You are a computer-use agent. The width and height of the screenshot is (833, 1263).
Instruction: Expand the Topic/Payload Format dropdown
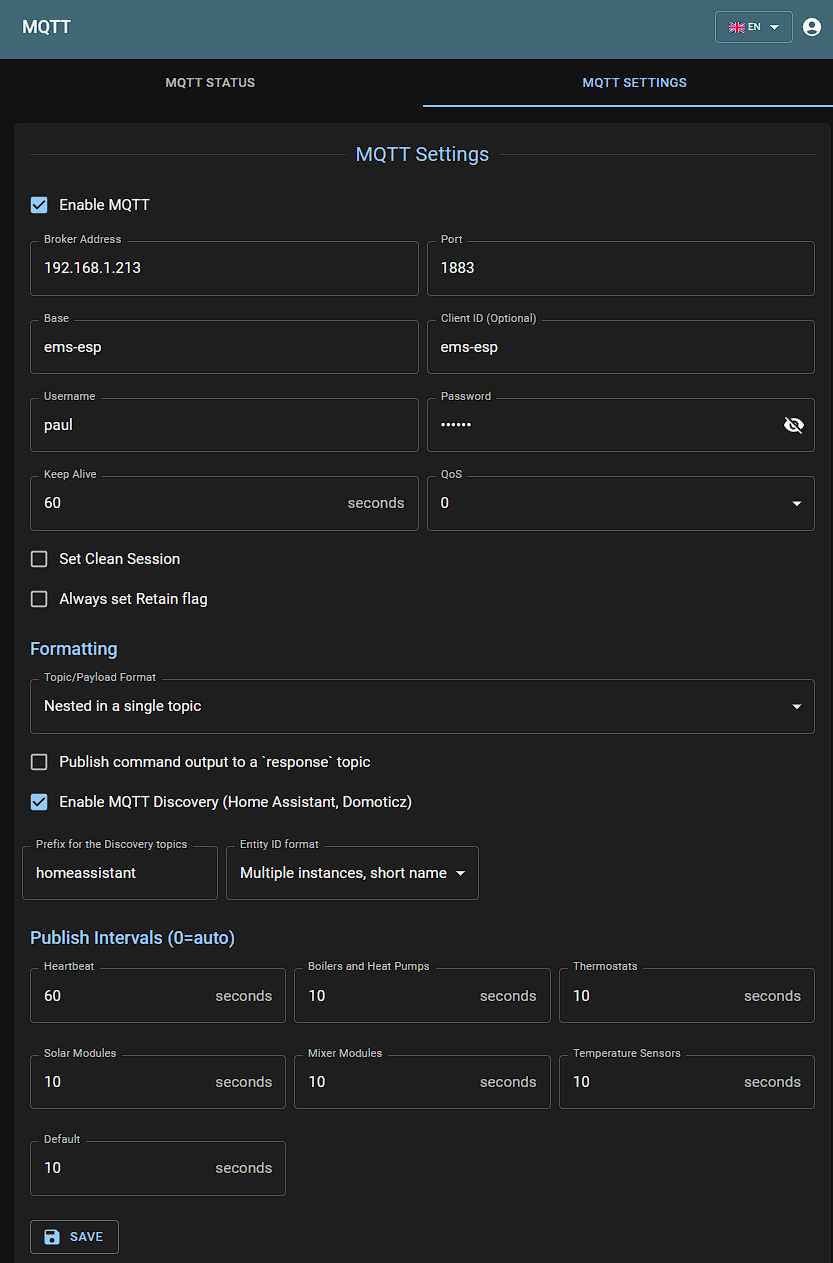pos(422,706)
